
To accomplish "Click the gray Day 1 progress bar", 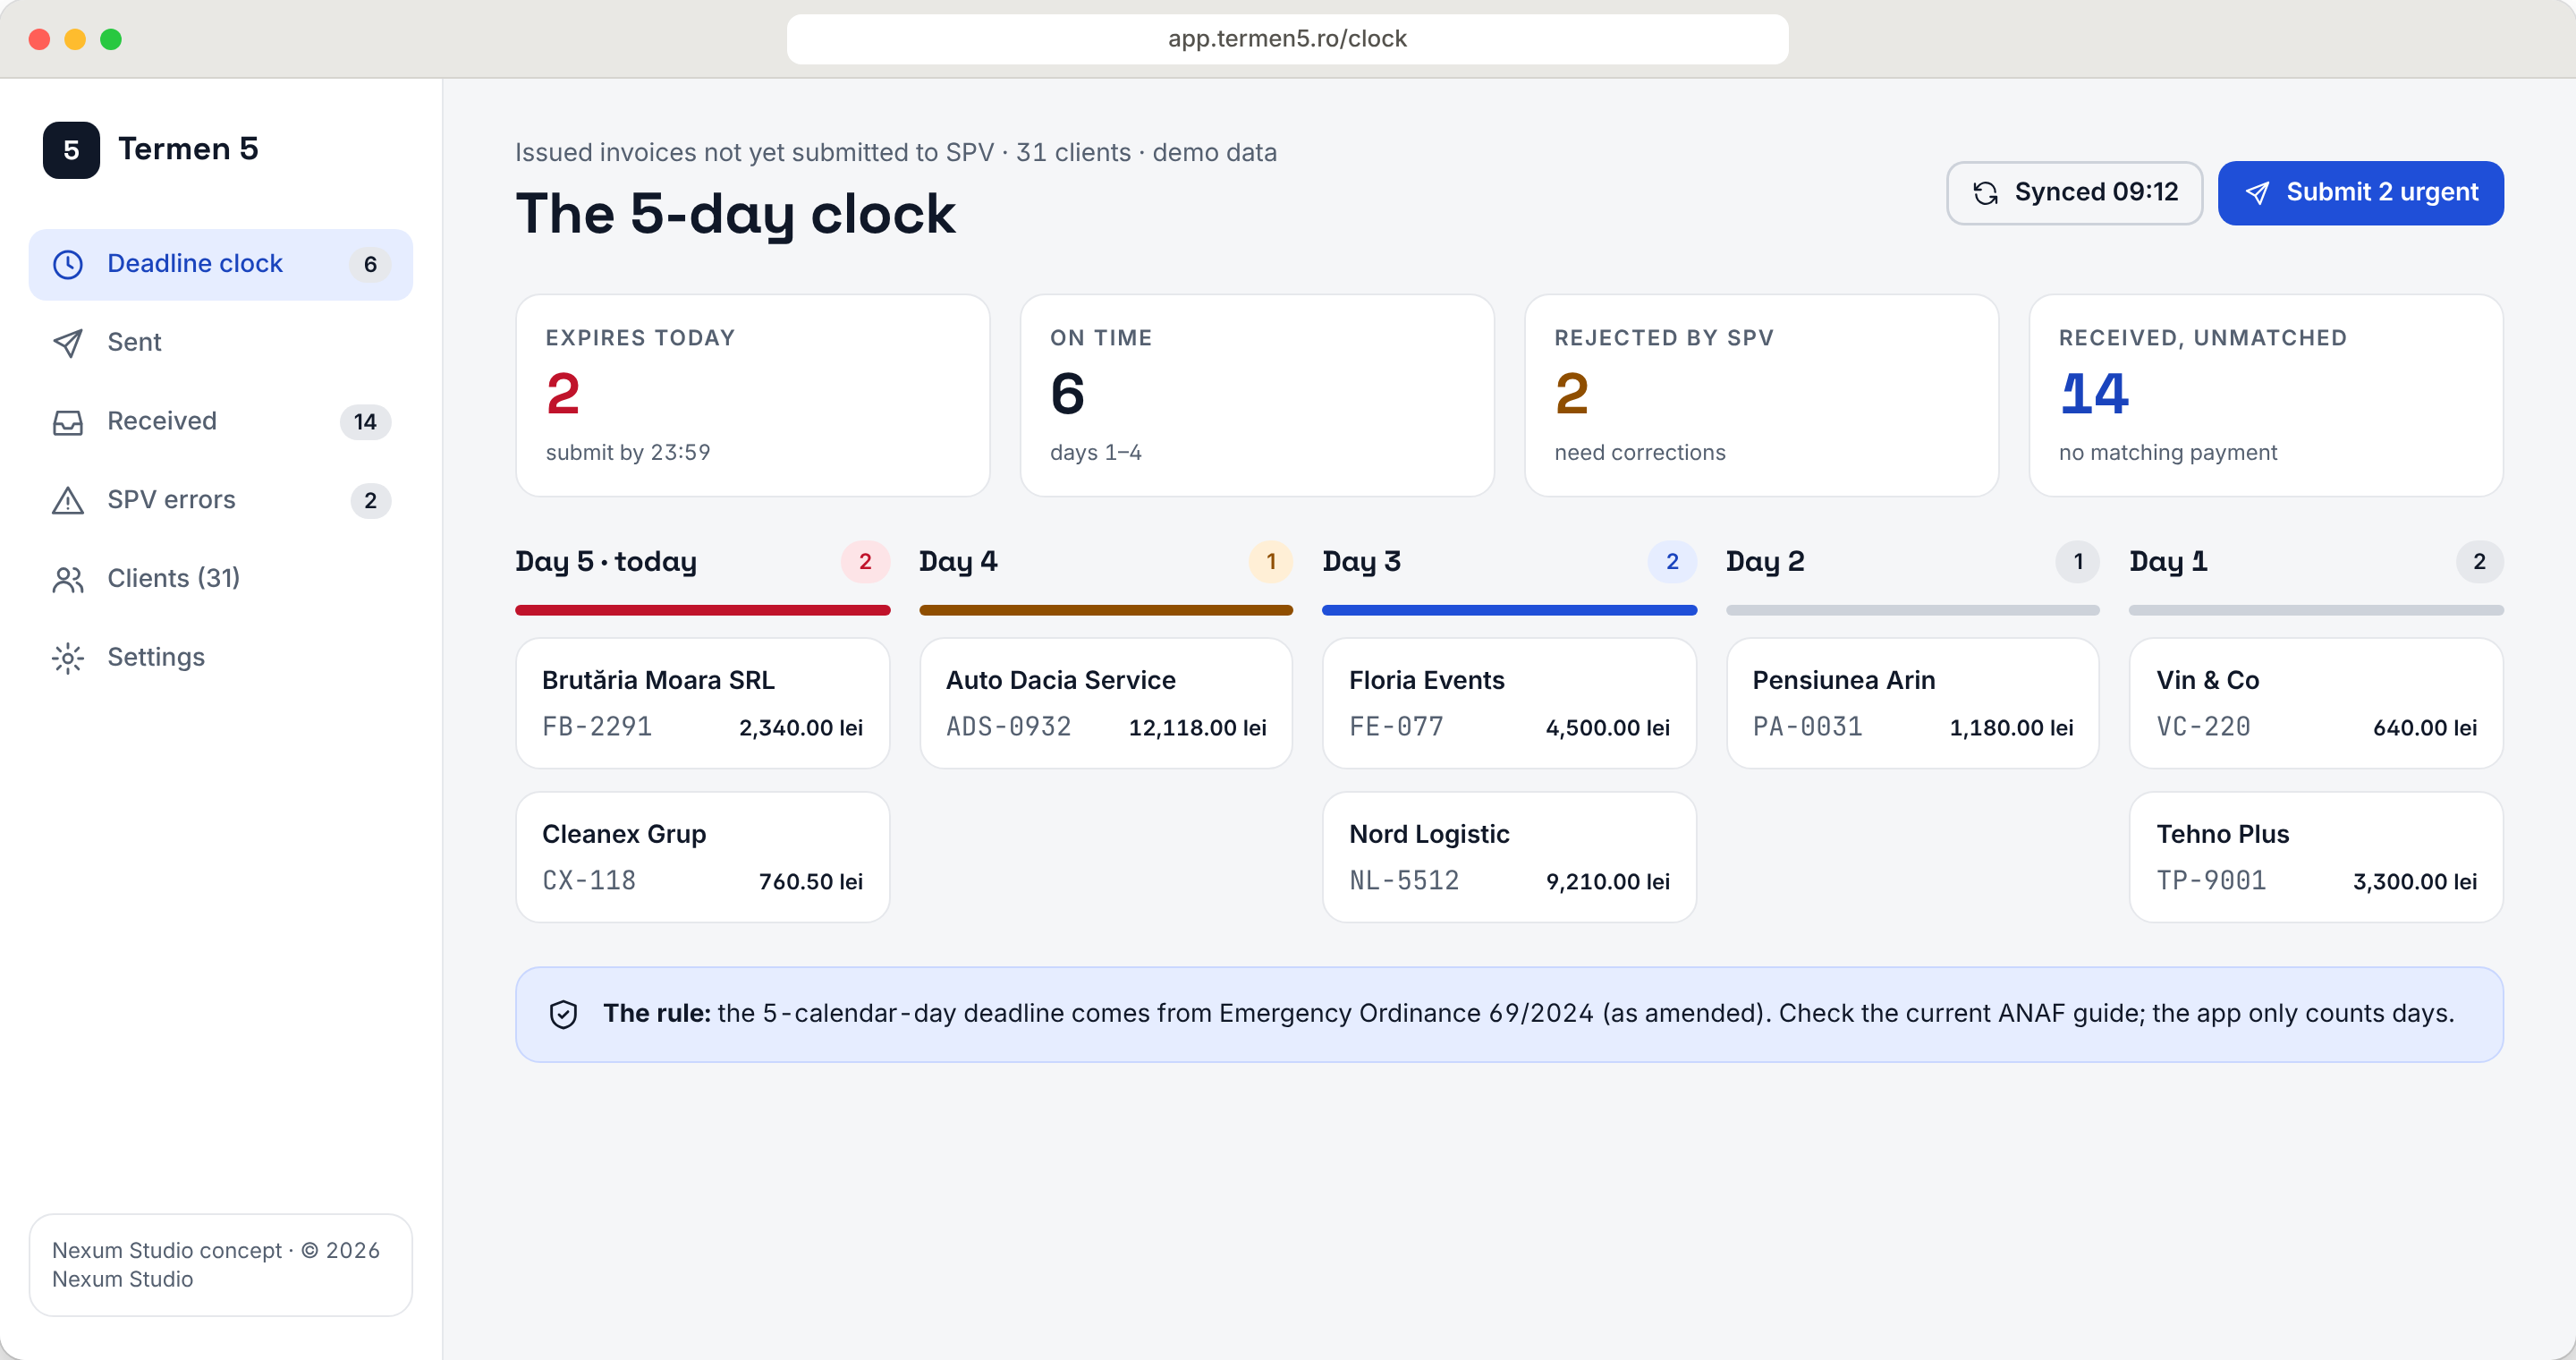I will [x=2316, y=610].
